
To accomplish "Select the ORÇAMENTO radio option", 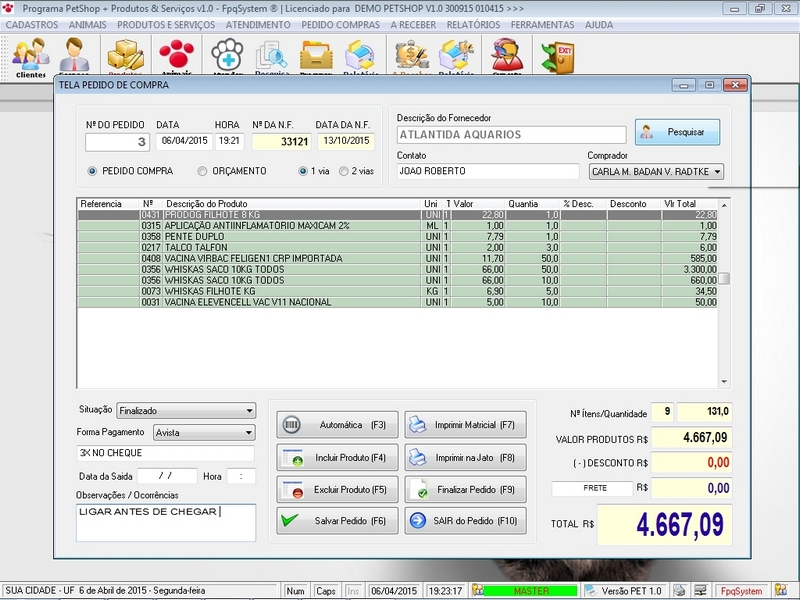I will [203, 171].
